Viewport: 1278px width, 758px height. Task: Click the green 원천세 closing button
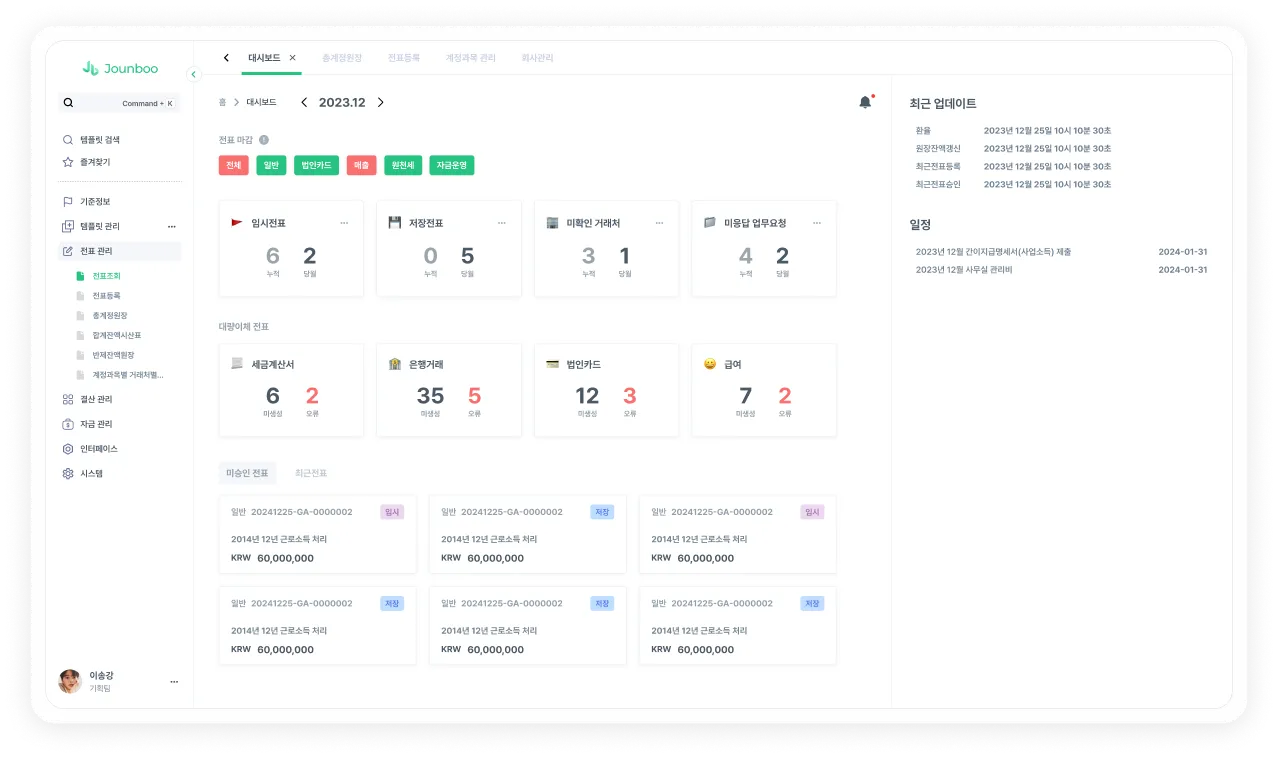point(403,166)
